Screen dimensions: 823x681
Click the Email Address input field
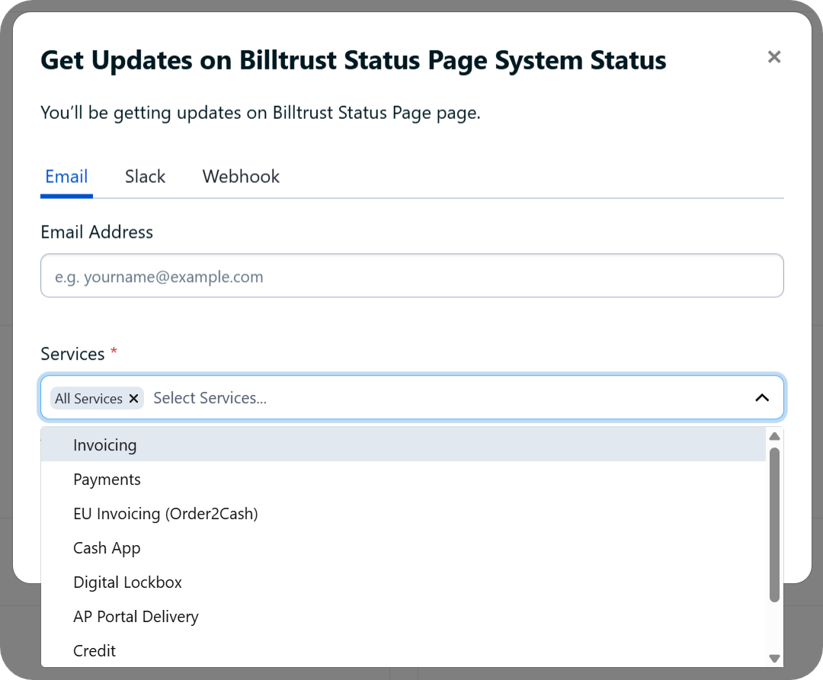click(412, 276)
